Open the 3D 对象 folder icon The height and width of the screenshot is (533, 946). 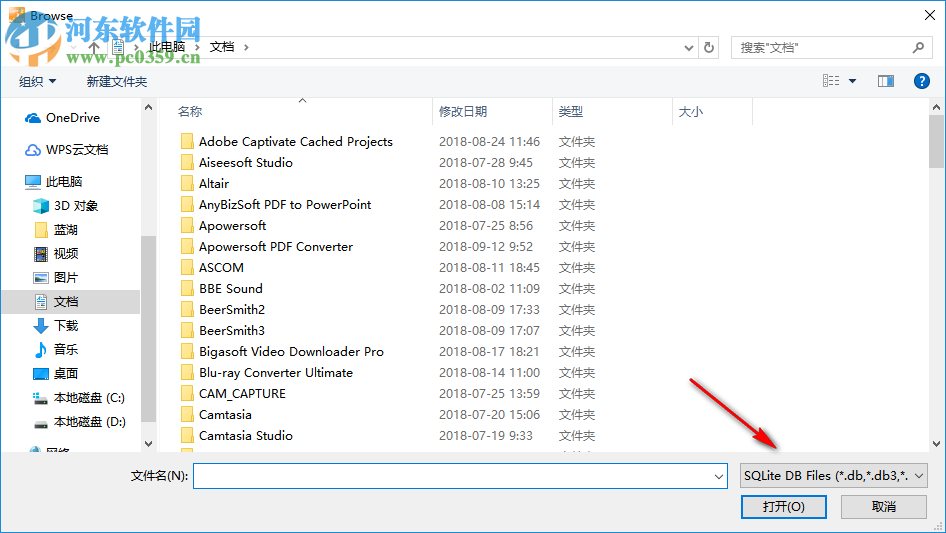click(40, 206)
